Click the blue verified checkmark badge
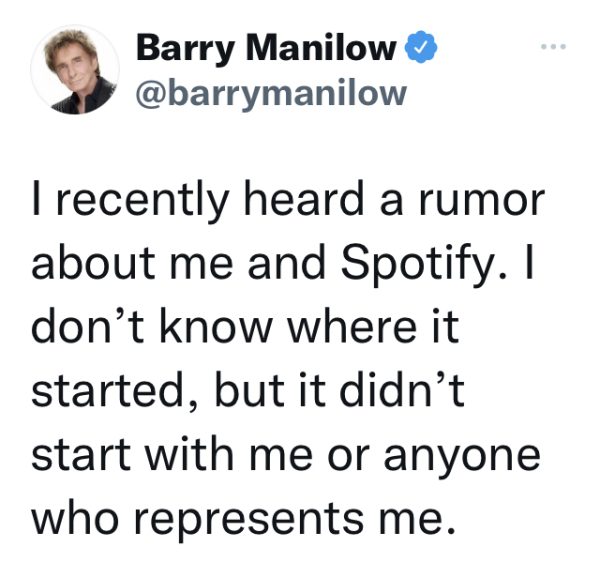 [421, 47]
